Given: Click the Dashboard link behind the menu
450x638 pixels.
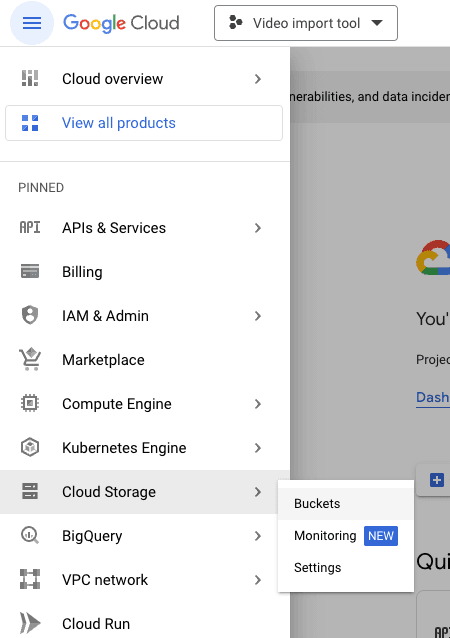Looking at the screenshot, I should tap(433, 397).
